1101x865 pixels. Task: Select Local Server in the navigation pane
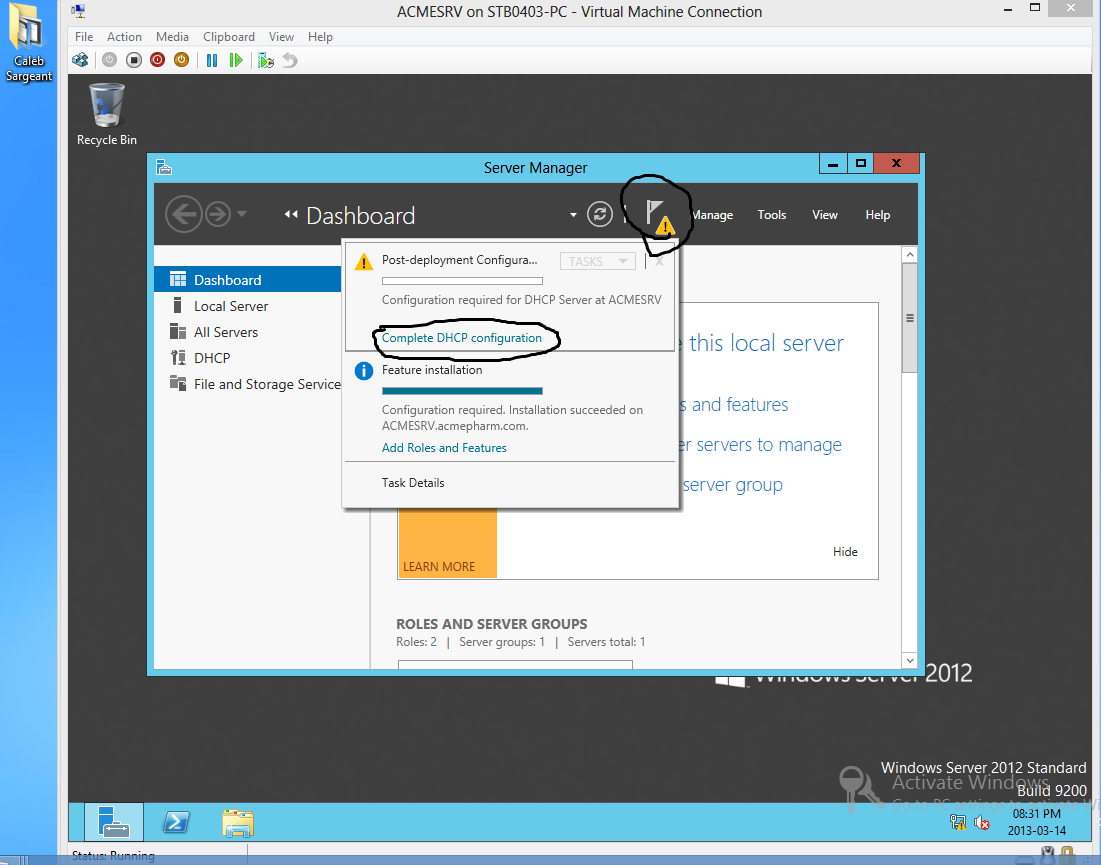(x=248, y=306)
